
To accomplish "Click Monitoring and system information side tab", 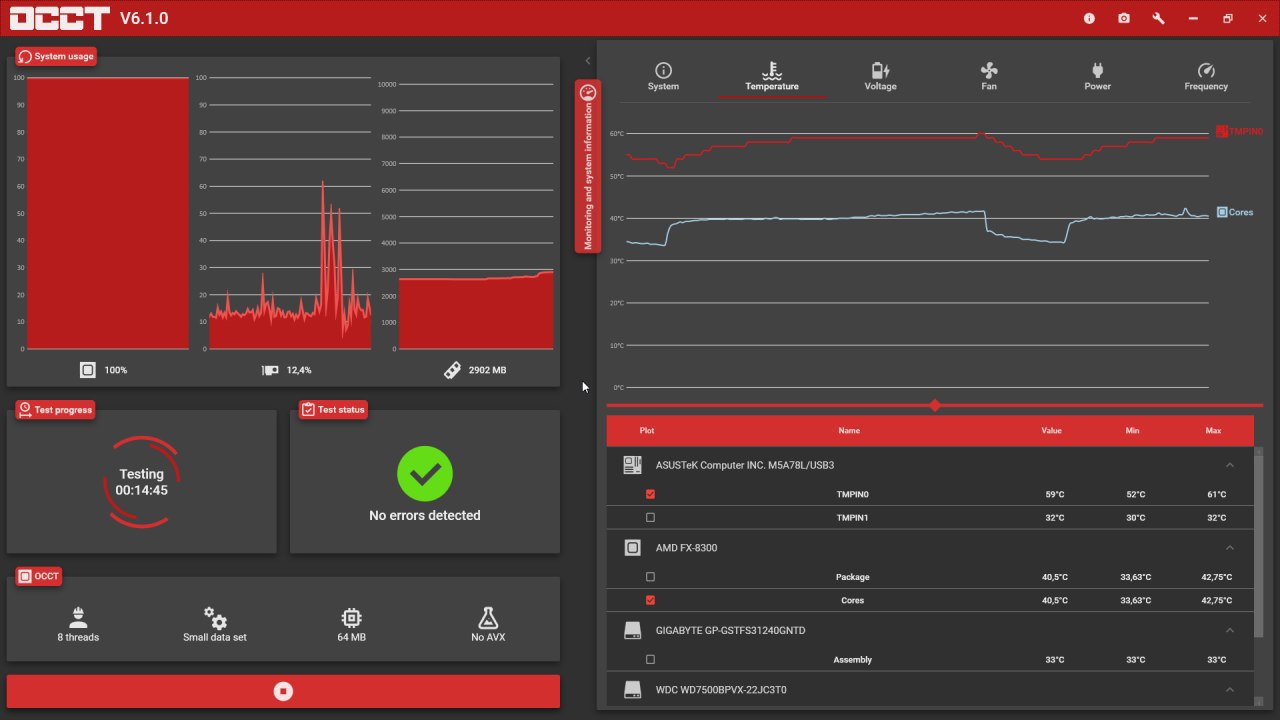I will [588, 166].
